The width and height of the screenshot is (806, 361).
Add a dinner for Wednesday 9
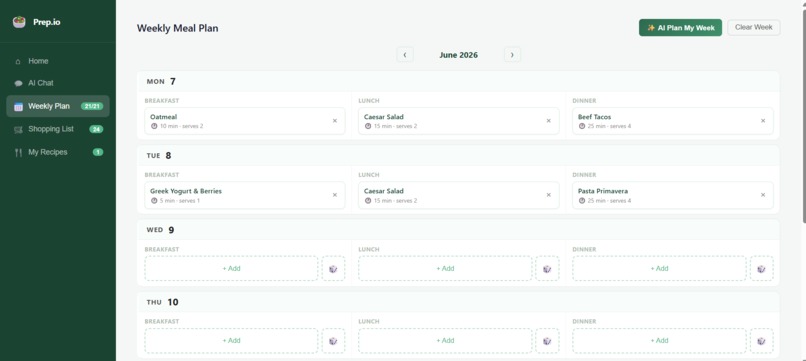(x=659, y=268)
